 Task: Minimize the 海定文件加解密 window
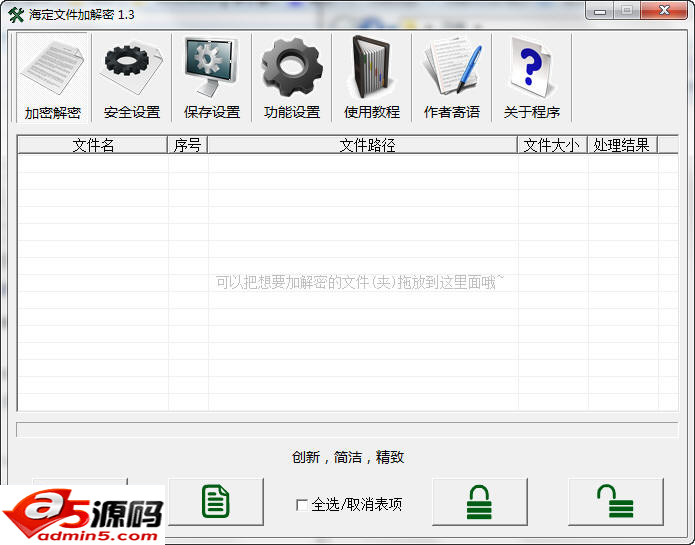(x=600, y=11)
